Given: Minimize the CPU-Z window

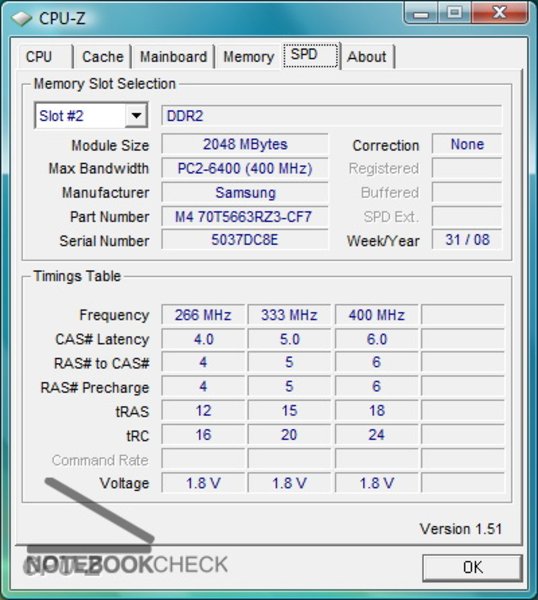Looking at the screenshot, I should 421,13.
